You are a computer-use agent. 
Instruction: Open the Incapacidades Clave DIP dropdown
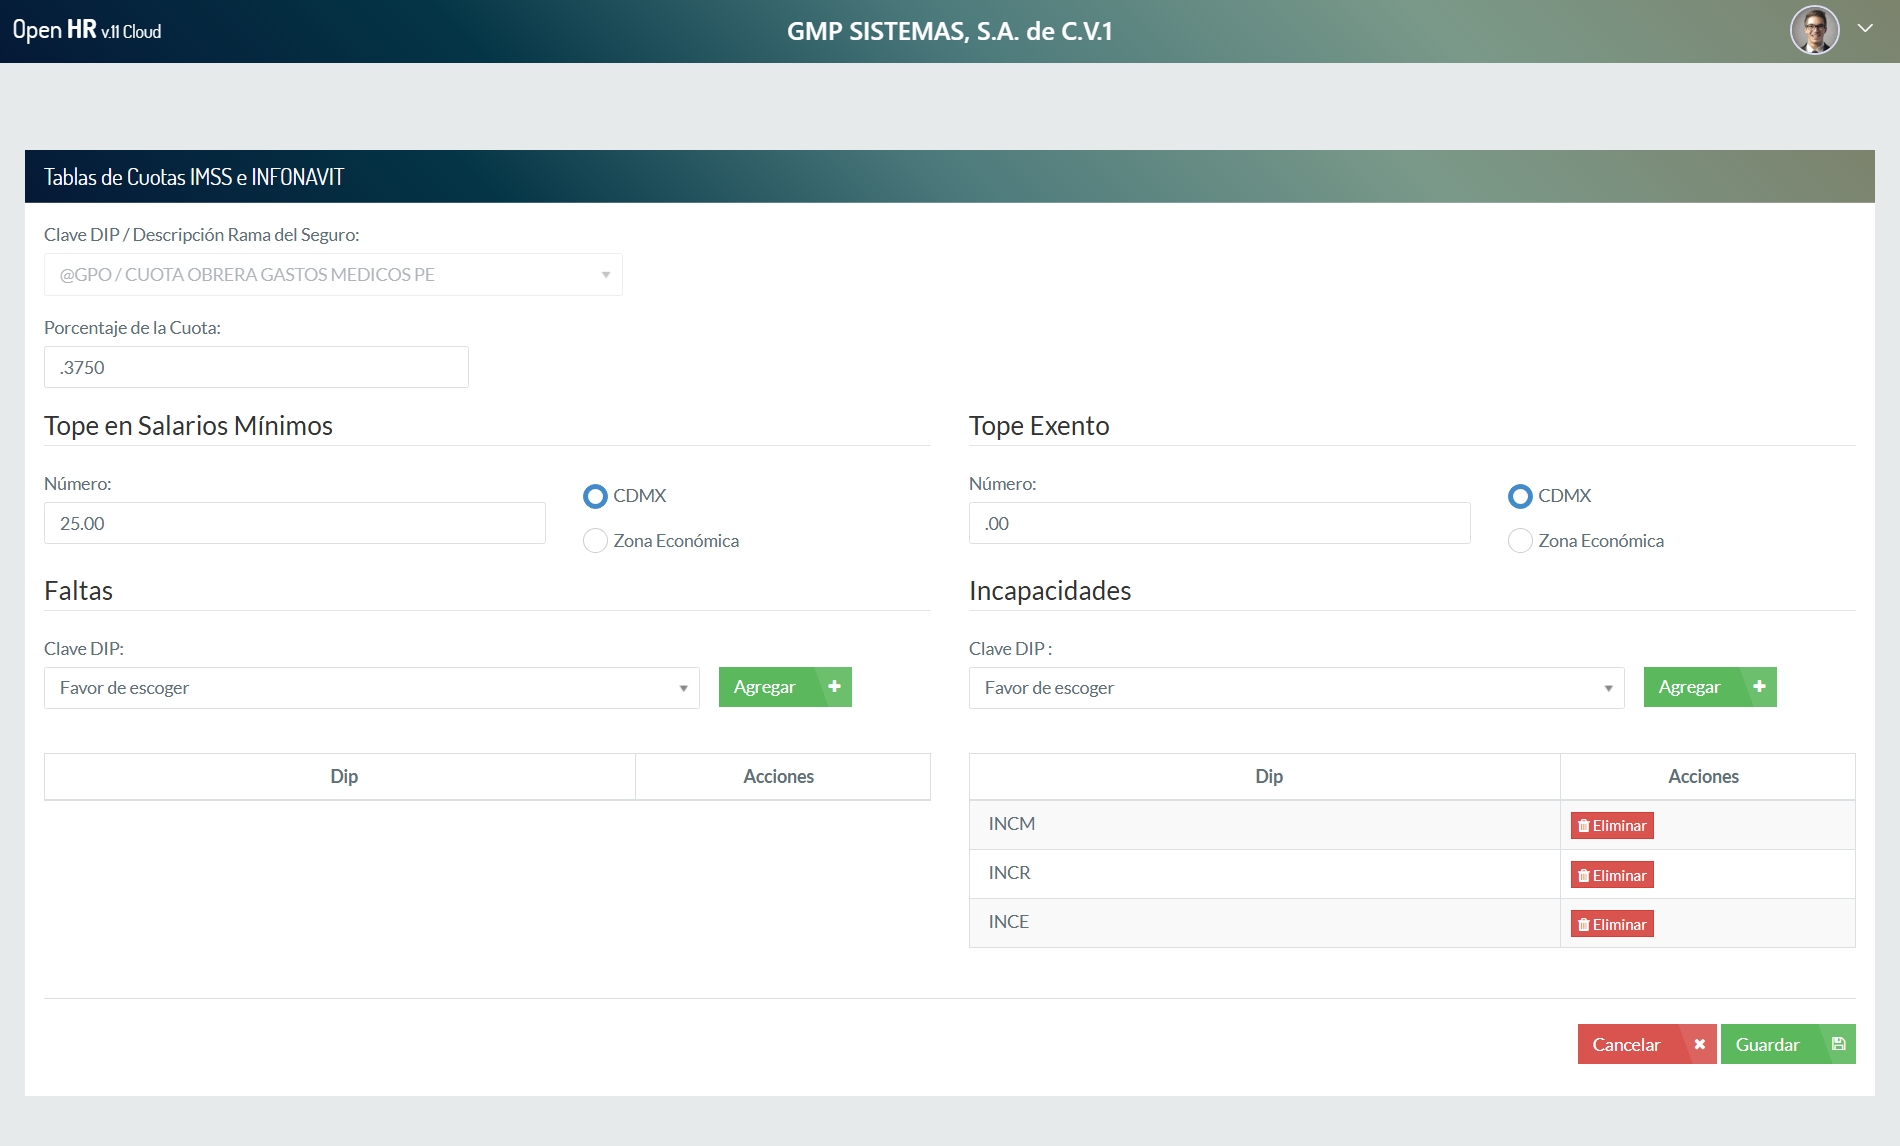[x=1296, y=688]
